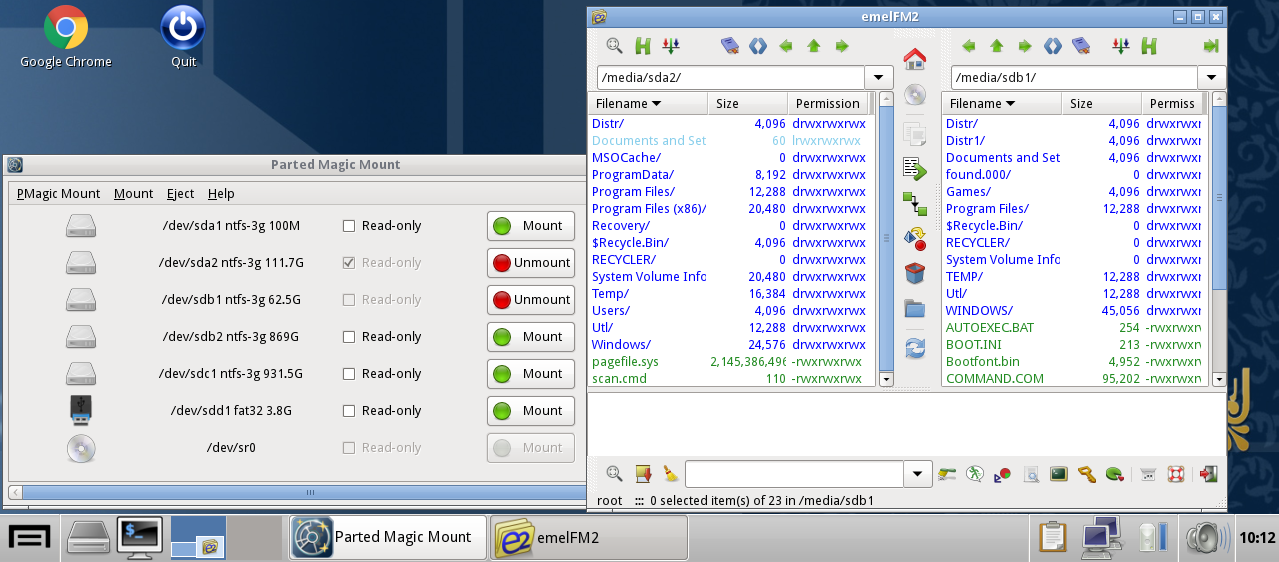Click the right pane vertical scrollbar thumb

point(1218,198)
